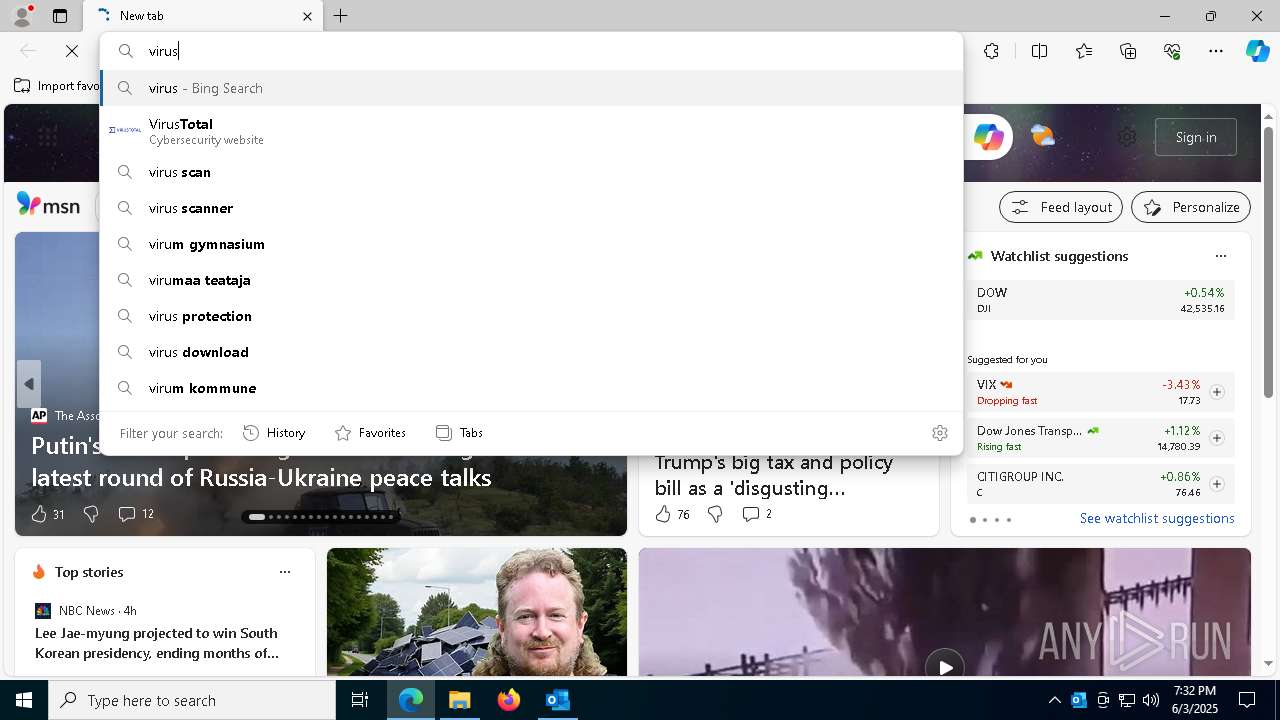The image size is (1280, 720).
Task: Open the Extensions puzzle icon
Action: pyautogui.click(x=991, y=51)
